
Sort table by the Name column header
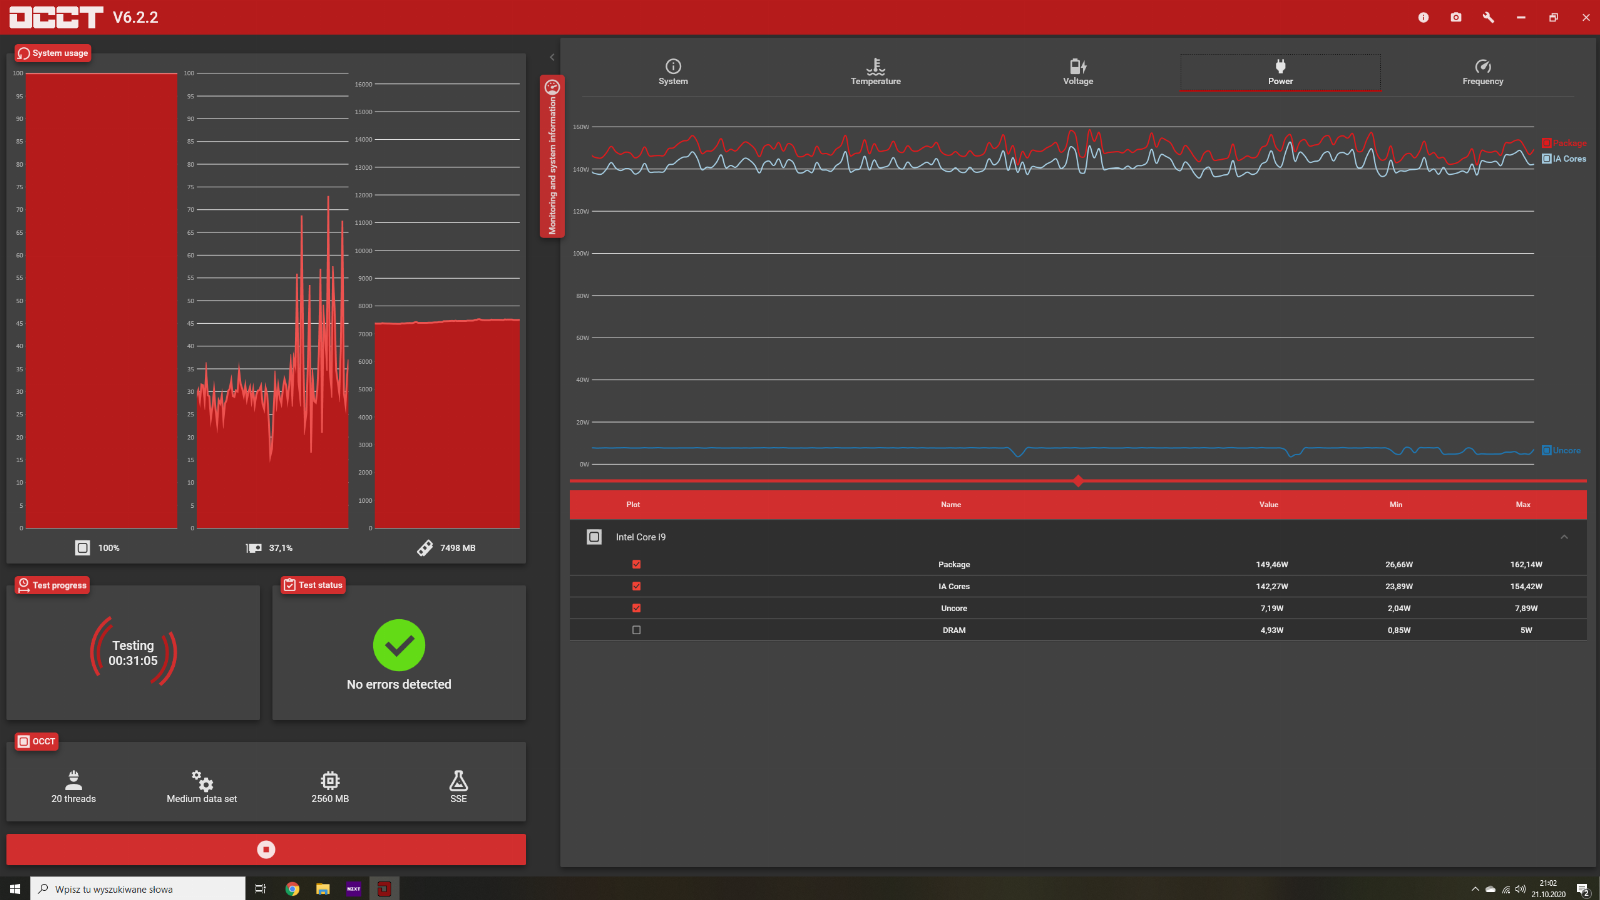click(951, 504)
